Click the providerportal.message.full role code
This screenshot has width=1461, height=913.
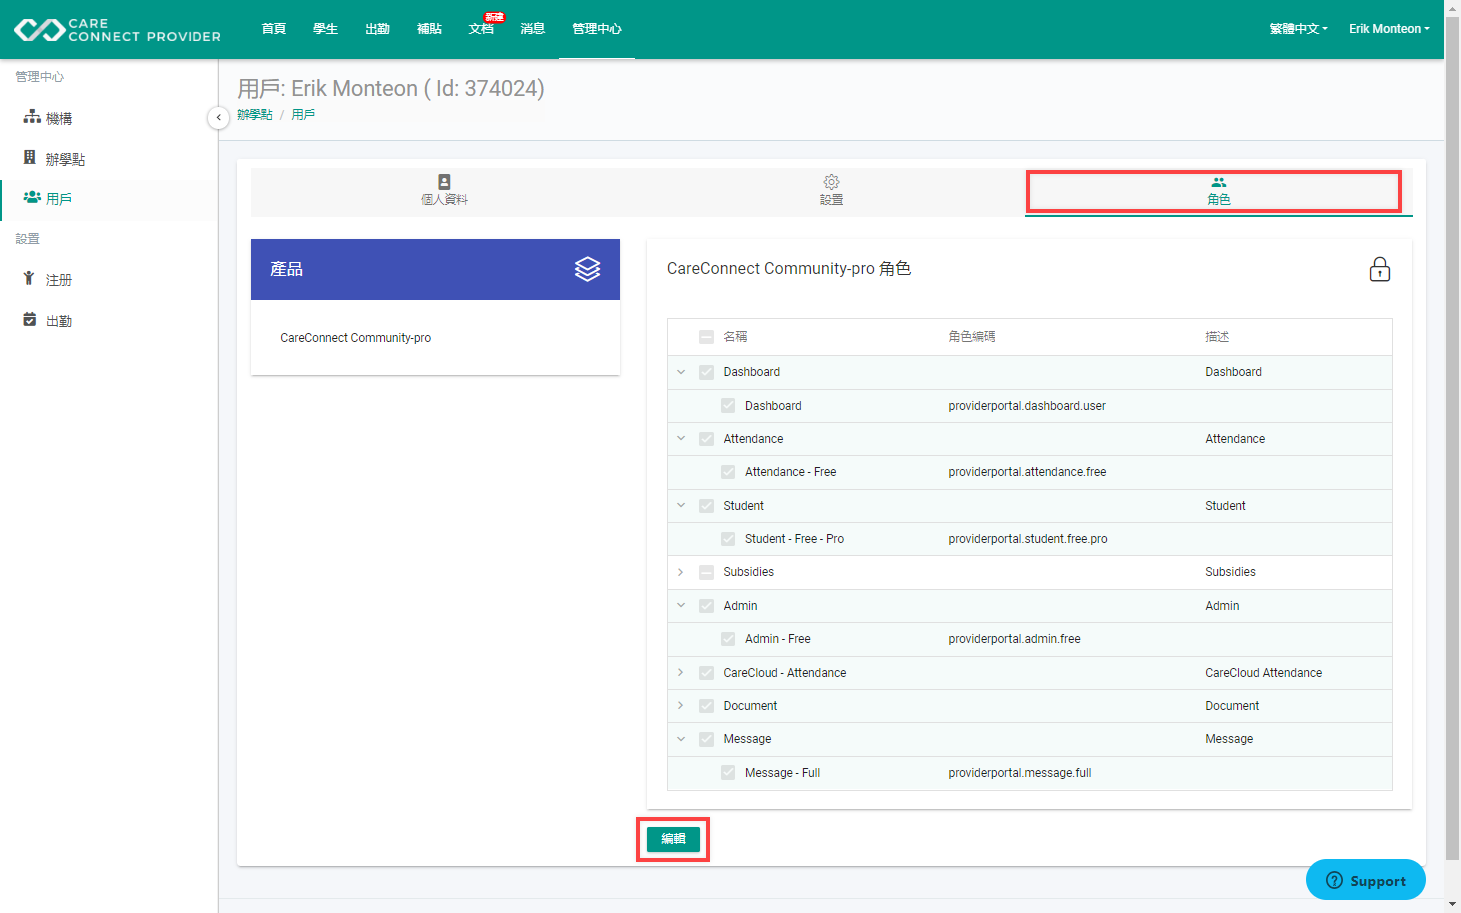pos(1020,773)
